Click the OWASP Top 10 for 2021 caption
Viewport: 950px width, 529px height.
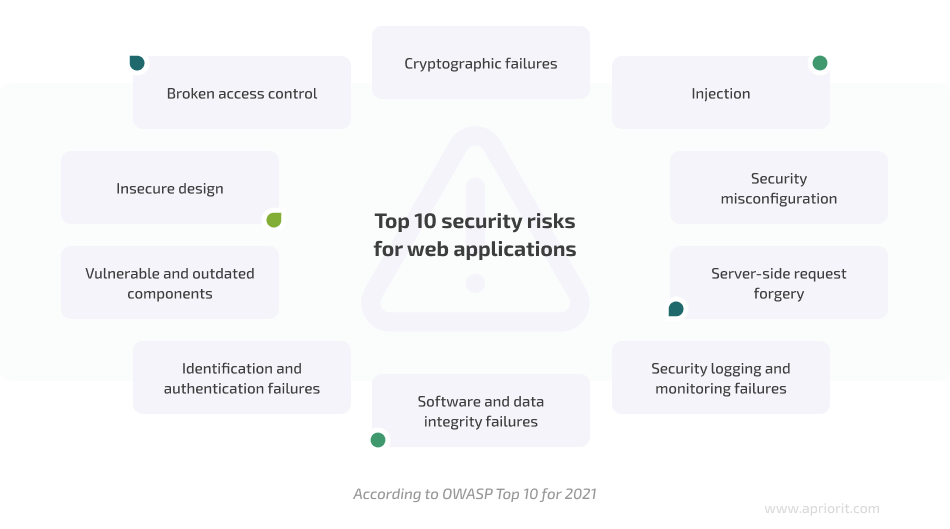tap(475, 494)
